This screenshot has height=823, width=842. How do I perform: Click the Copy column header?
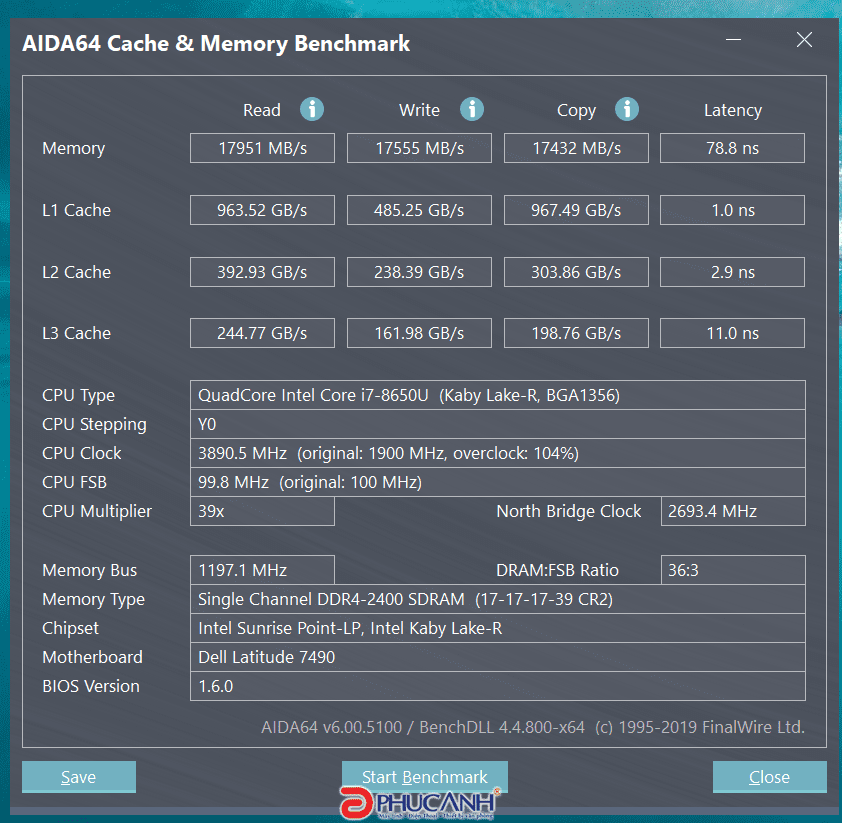[x=576, y=111]
